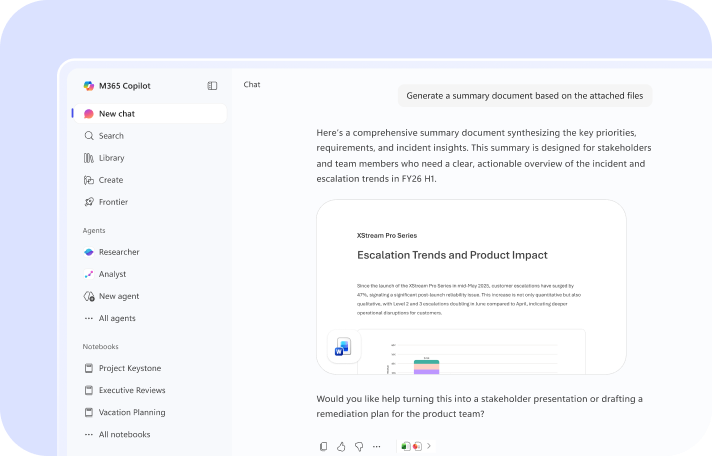This screenshot has height=456, width=712.
Task: Click the Excel source file icon
Action: coord(406,446)
